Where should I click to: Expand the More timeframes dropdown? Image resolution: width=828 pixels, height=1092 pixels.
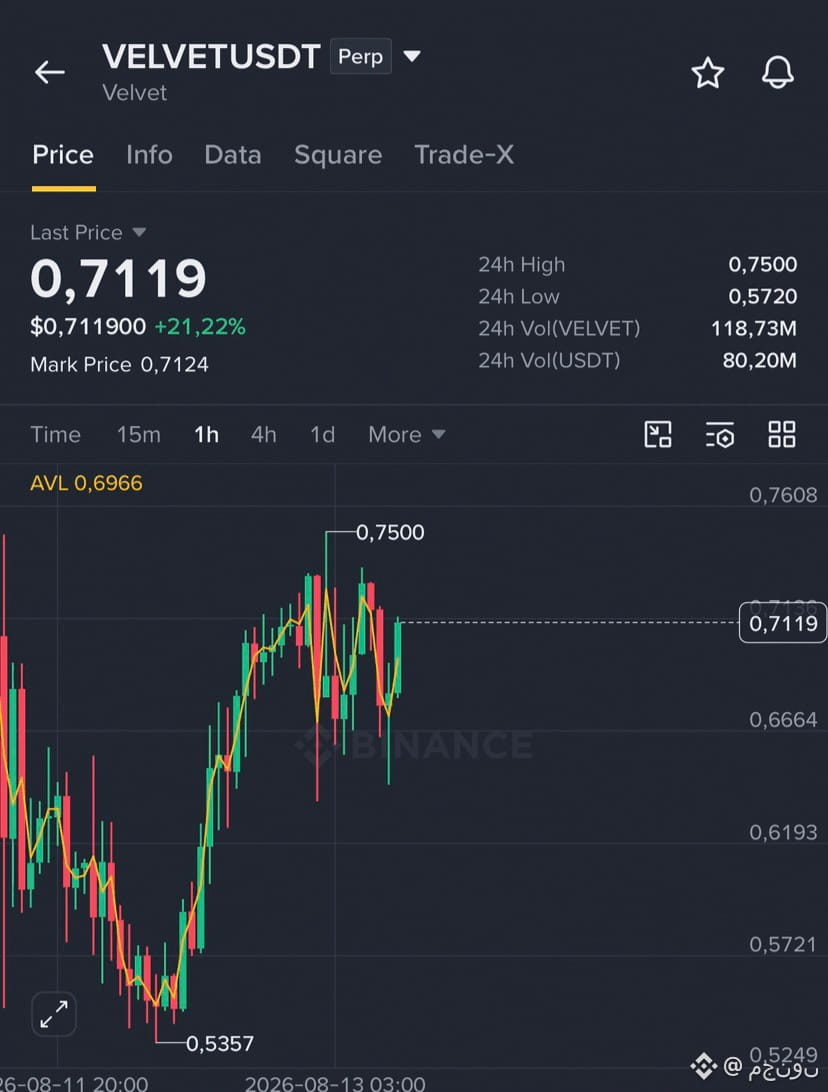tap(407, 435)
